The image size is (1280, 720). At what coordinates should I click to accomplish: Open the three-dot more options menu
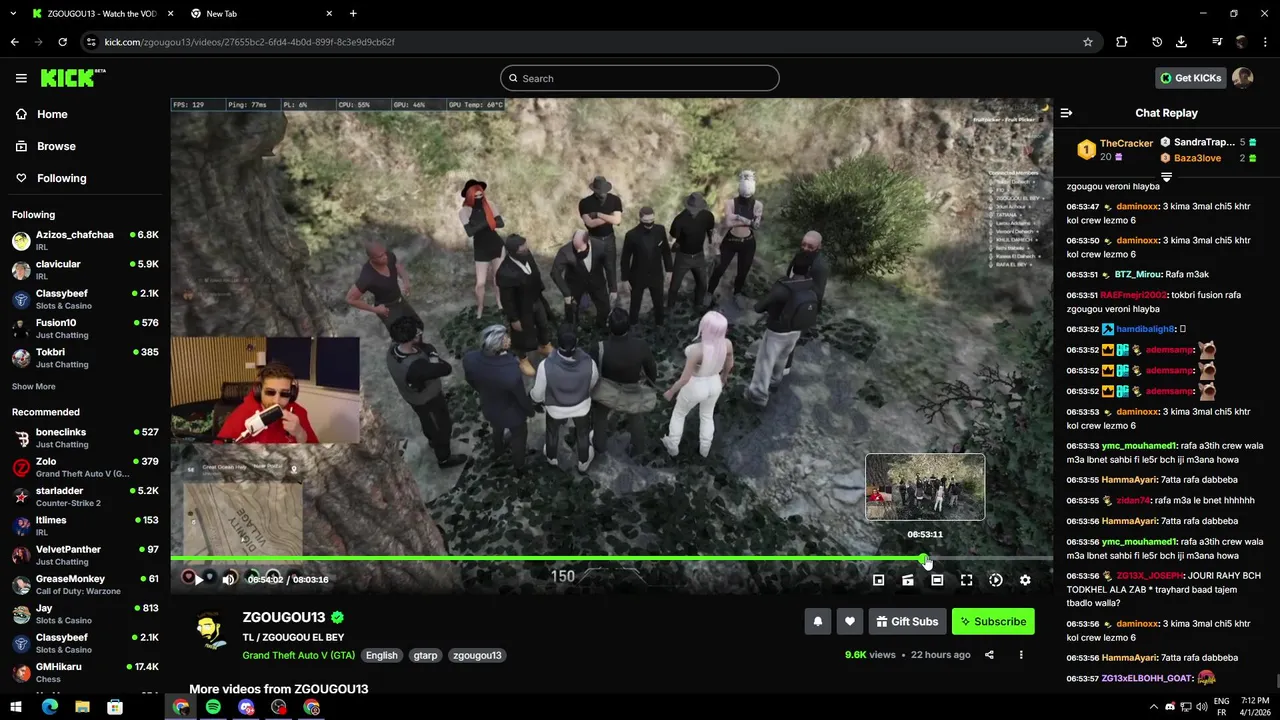pyautogui.click(x=1021, y=655)
